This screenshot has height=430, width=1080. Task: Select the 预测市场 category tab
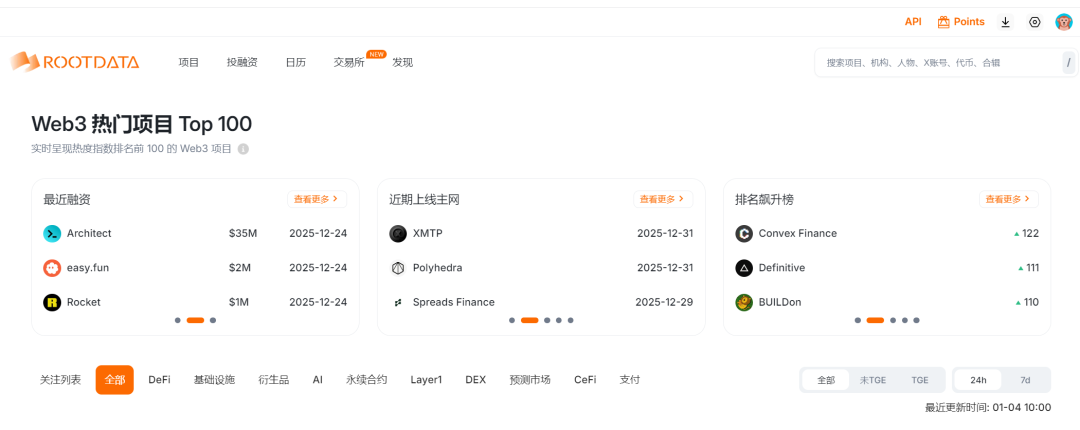tap(530, 380)
